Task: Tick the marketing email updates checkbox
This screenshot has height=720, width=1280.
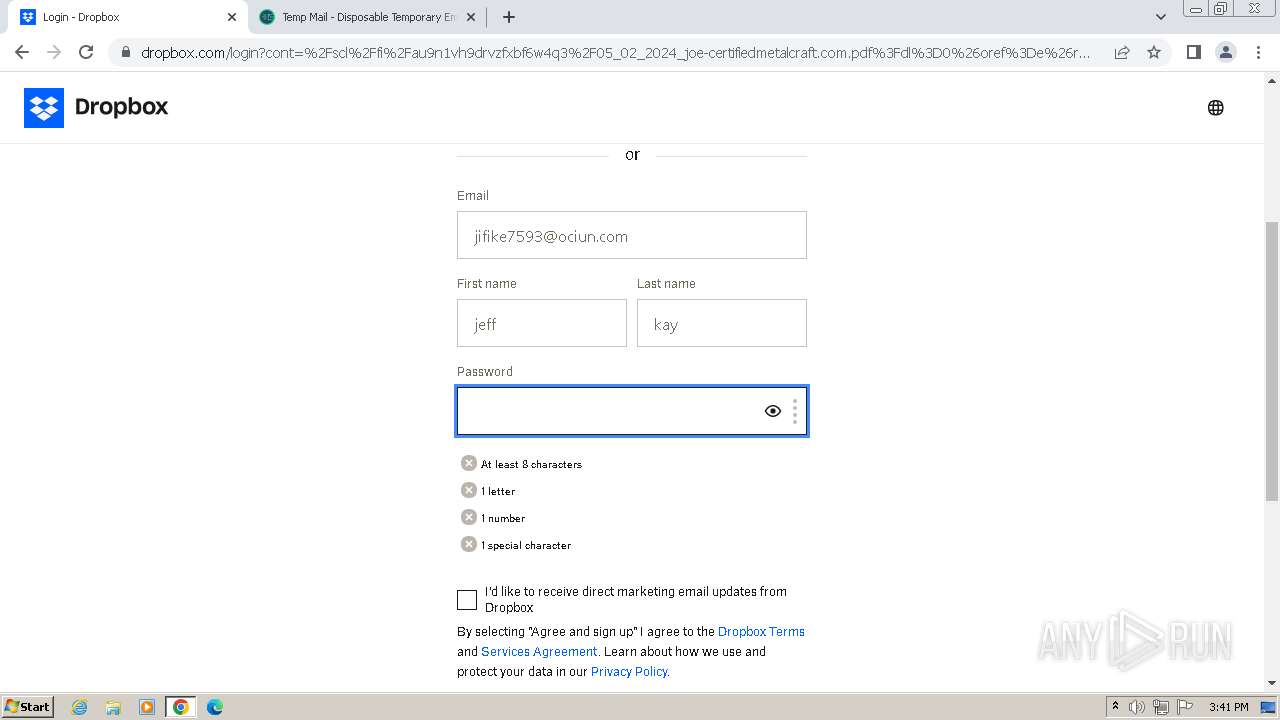Action: click(x=467, y=600)
